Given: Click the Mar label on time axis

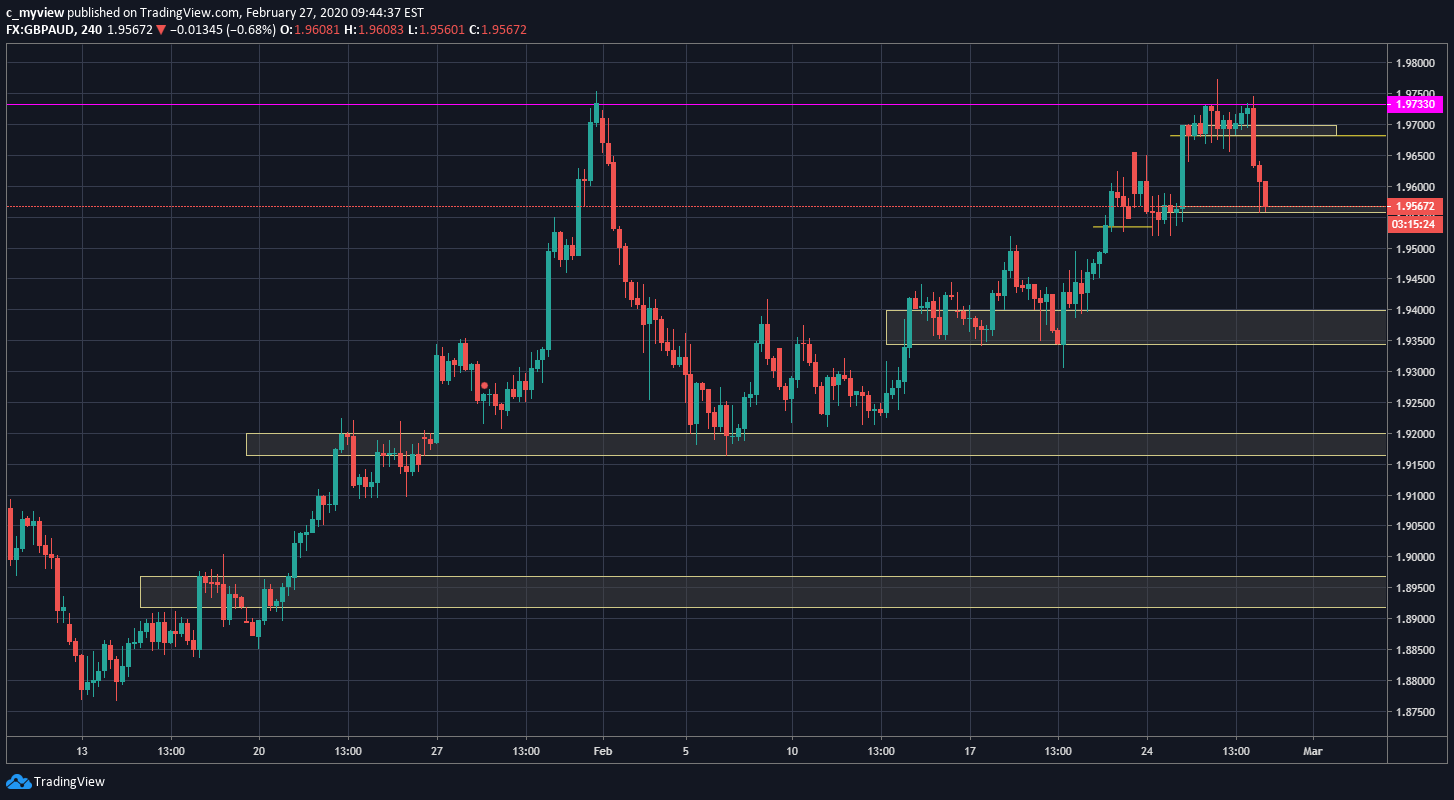Looking at the screenshot, I should click(1313, 750).
